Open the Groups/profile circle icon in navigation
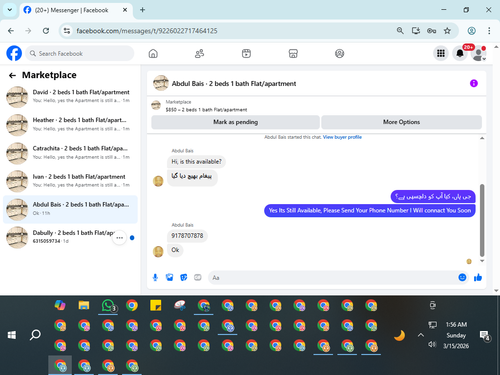 [x=339, y=53]
